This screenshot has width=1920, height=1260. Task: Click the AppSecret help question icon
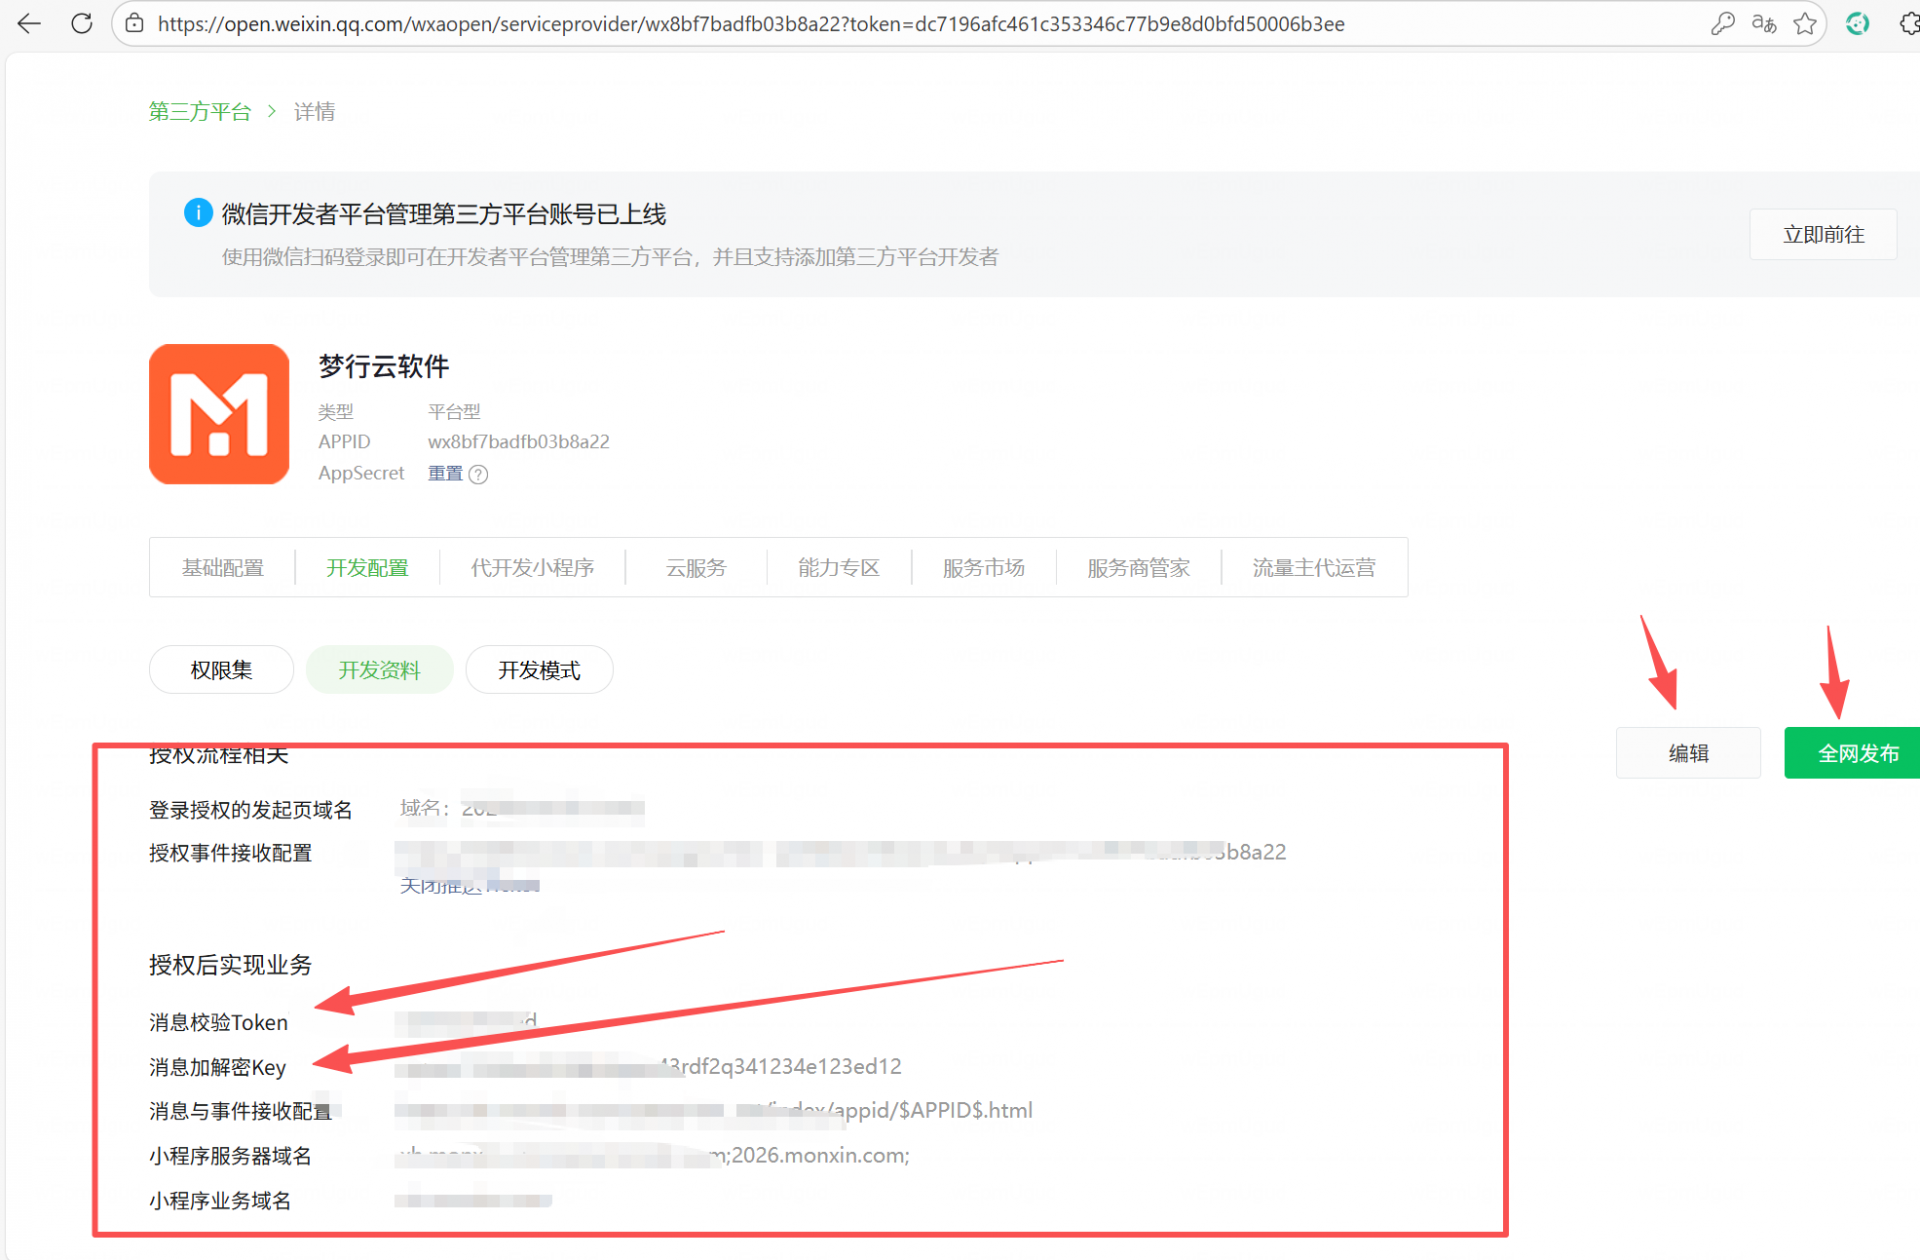tap(479, 475)
